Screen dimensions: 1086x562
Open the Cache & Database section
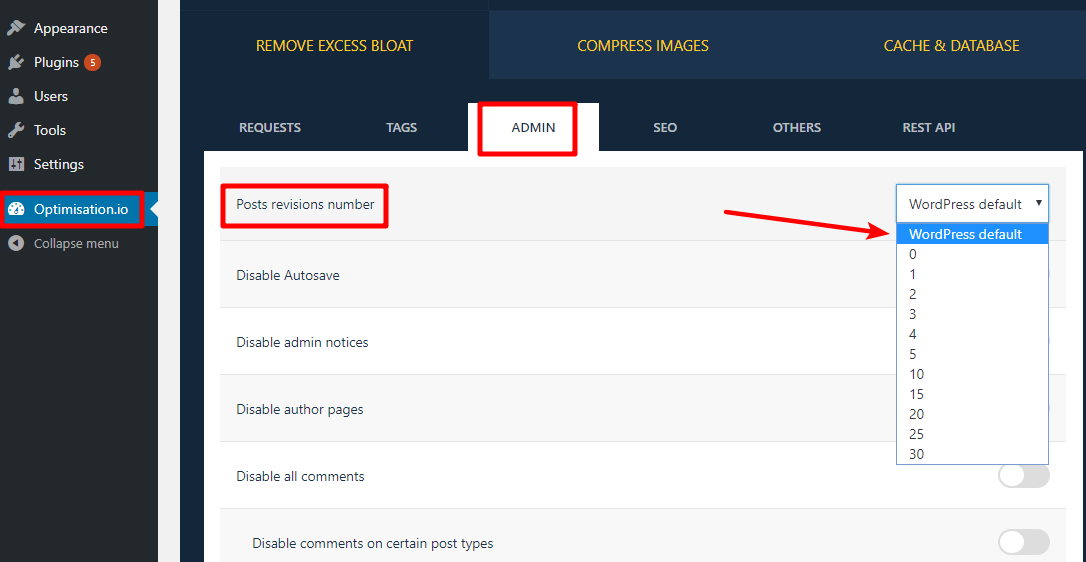(951, 46)
